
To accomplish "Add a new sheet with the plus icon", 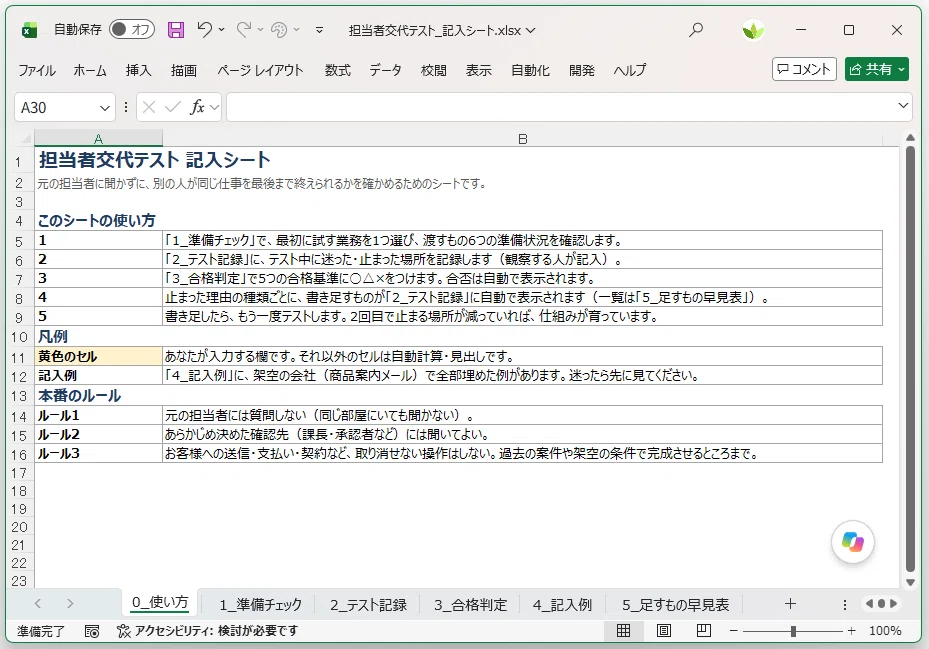I will (790, 603).
